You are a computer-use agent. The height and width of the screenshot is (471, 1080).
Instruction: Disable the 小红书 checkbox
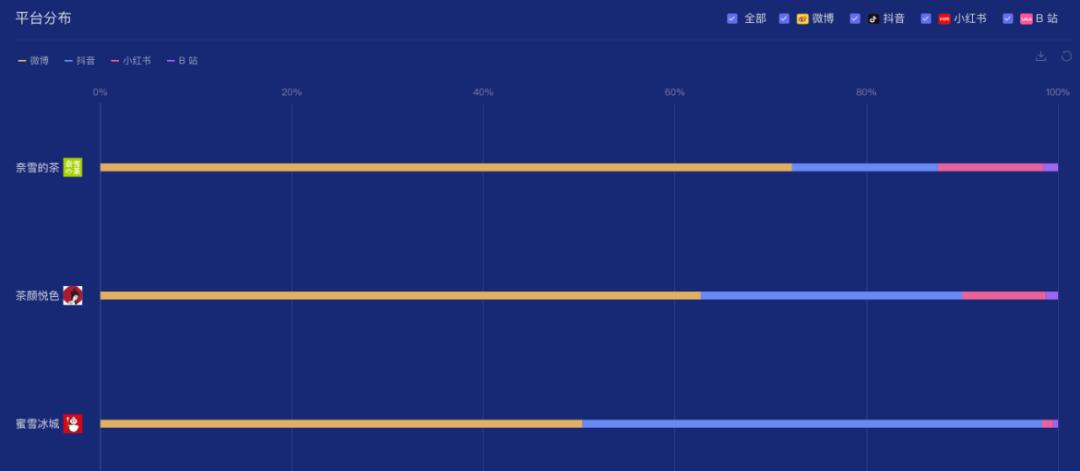point(926,19)
